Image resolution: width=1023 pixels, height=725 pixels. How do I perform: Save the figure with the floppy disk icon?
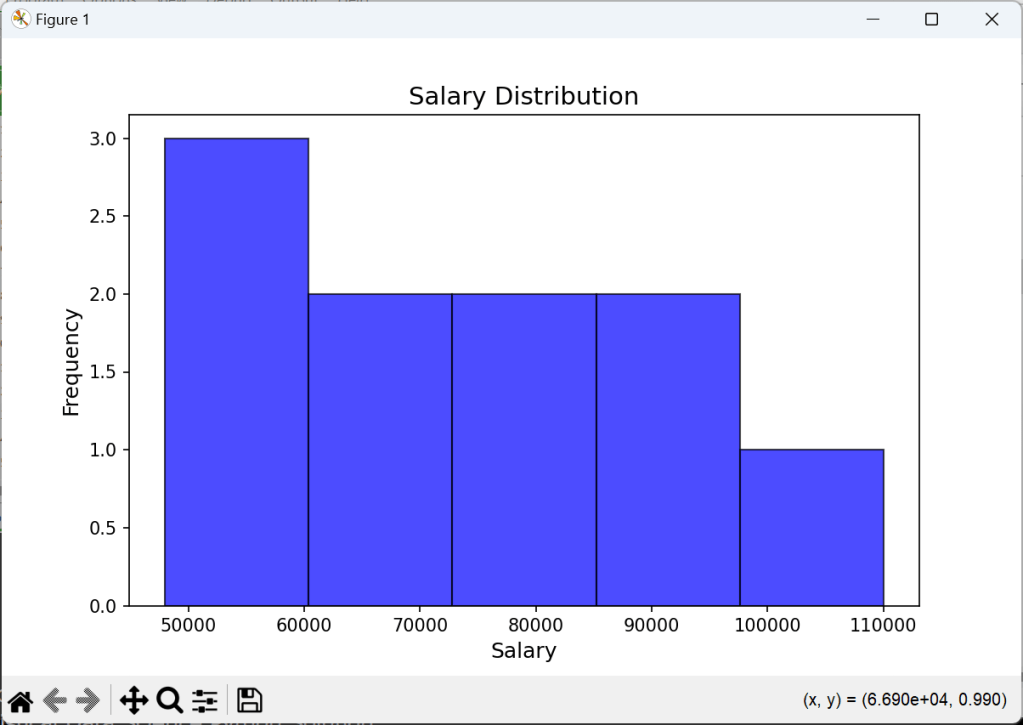tap(249, 700)
